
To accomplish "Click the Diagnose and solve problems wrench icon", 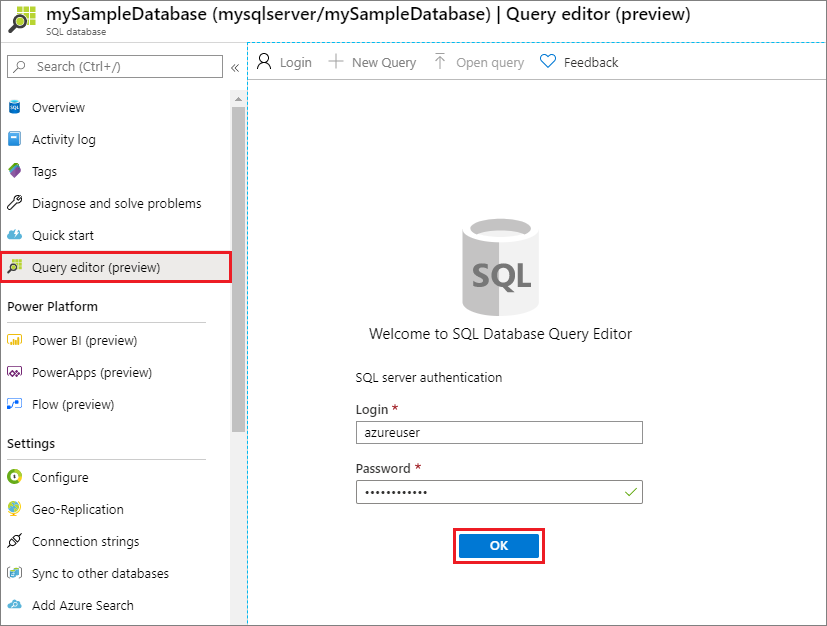I will tap(18, 203).
